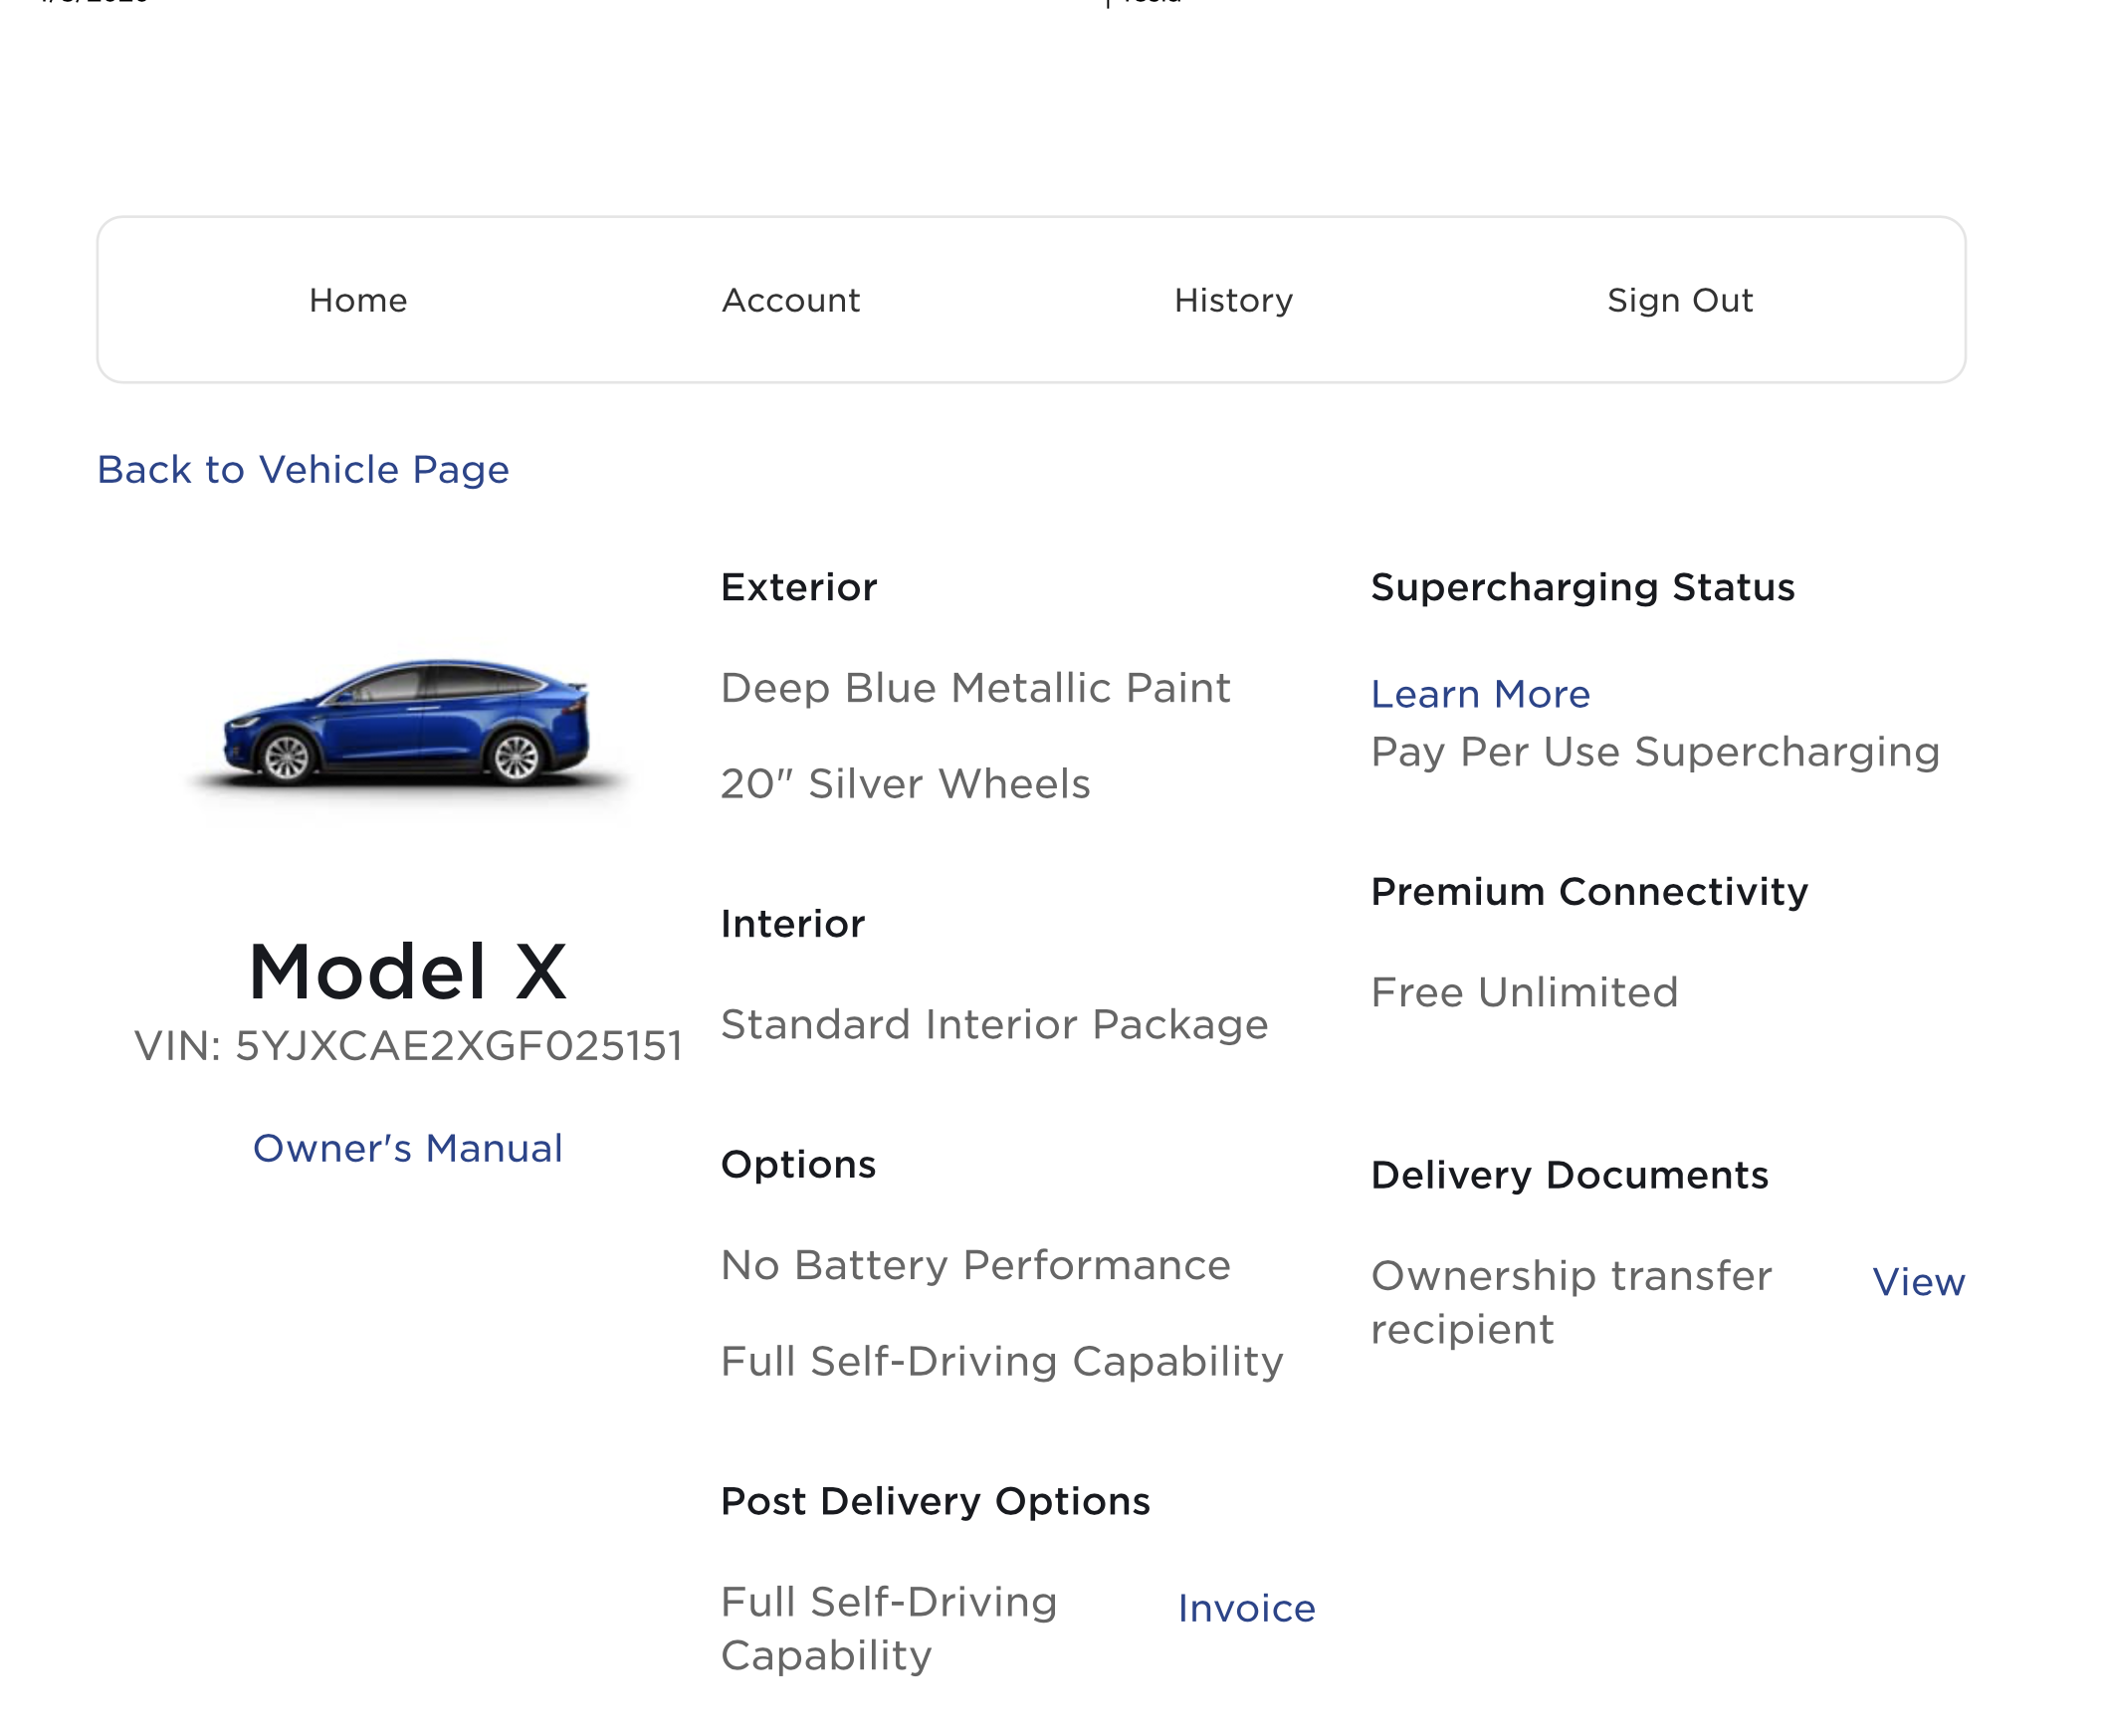Click the Options section heading

click(797, 1163)
